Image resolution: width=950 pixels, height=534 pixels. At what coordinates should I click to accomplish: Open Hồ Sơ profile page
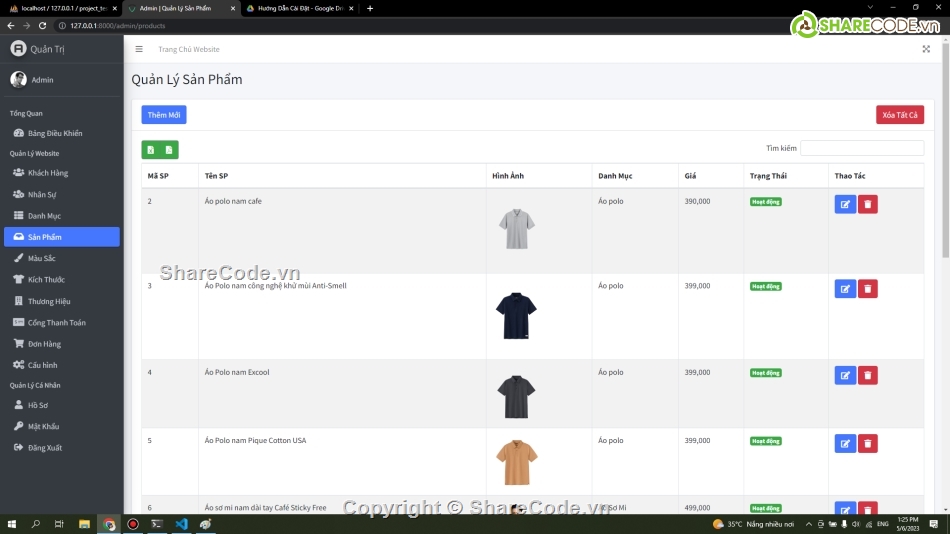click(x=62, y=405)
